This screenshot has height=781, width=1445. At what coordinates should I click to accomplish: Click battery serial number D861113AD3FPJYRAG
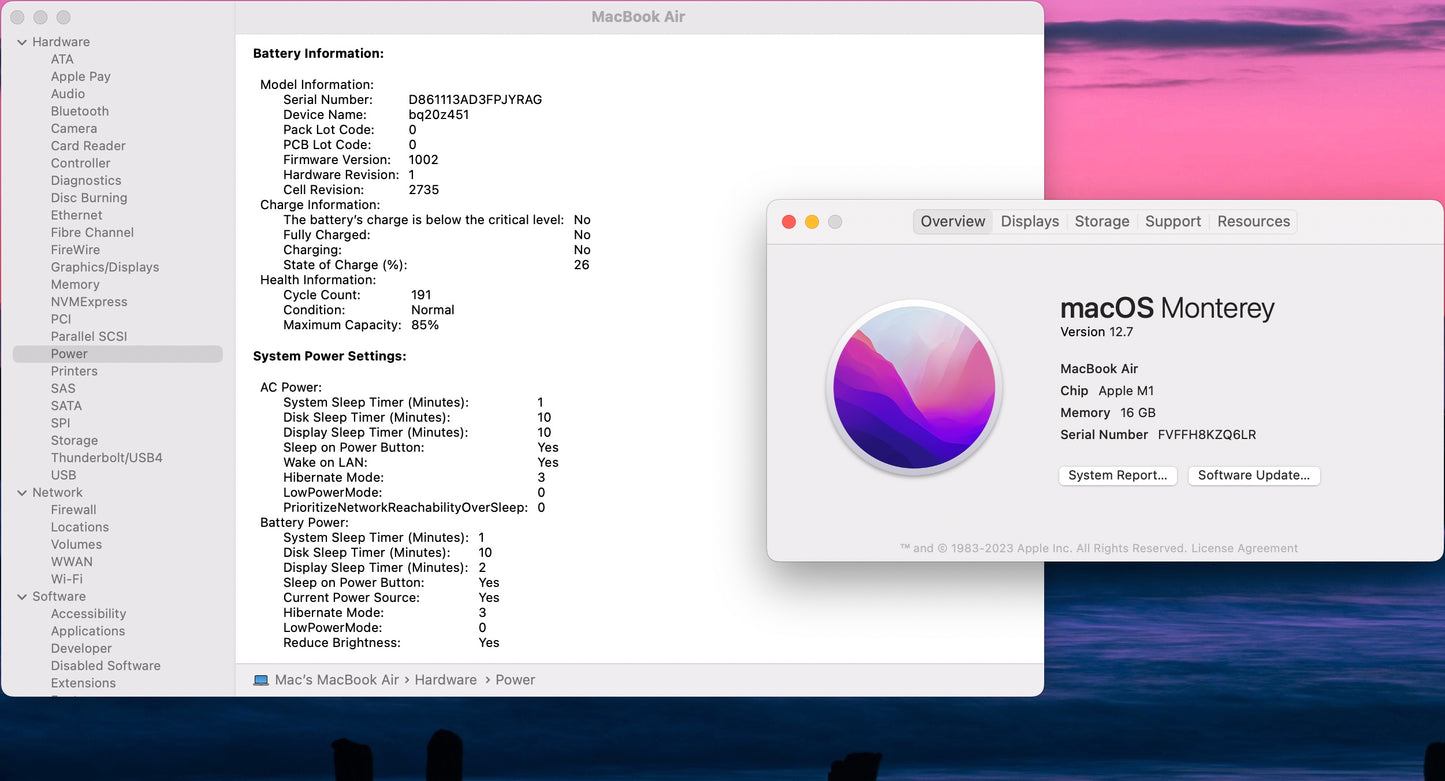pyautogui.click(x=475, y=100)
